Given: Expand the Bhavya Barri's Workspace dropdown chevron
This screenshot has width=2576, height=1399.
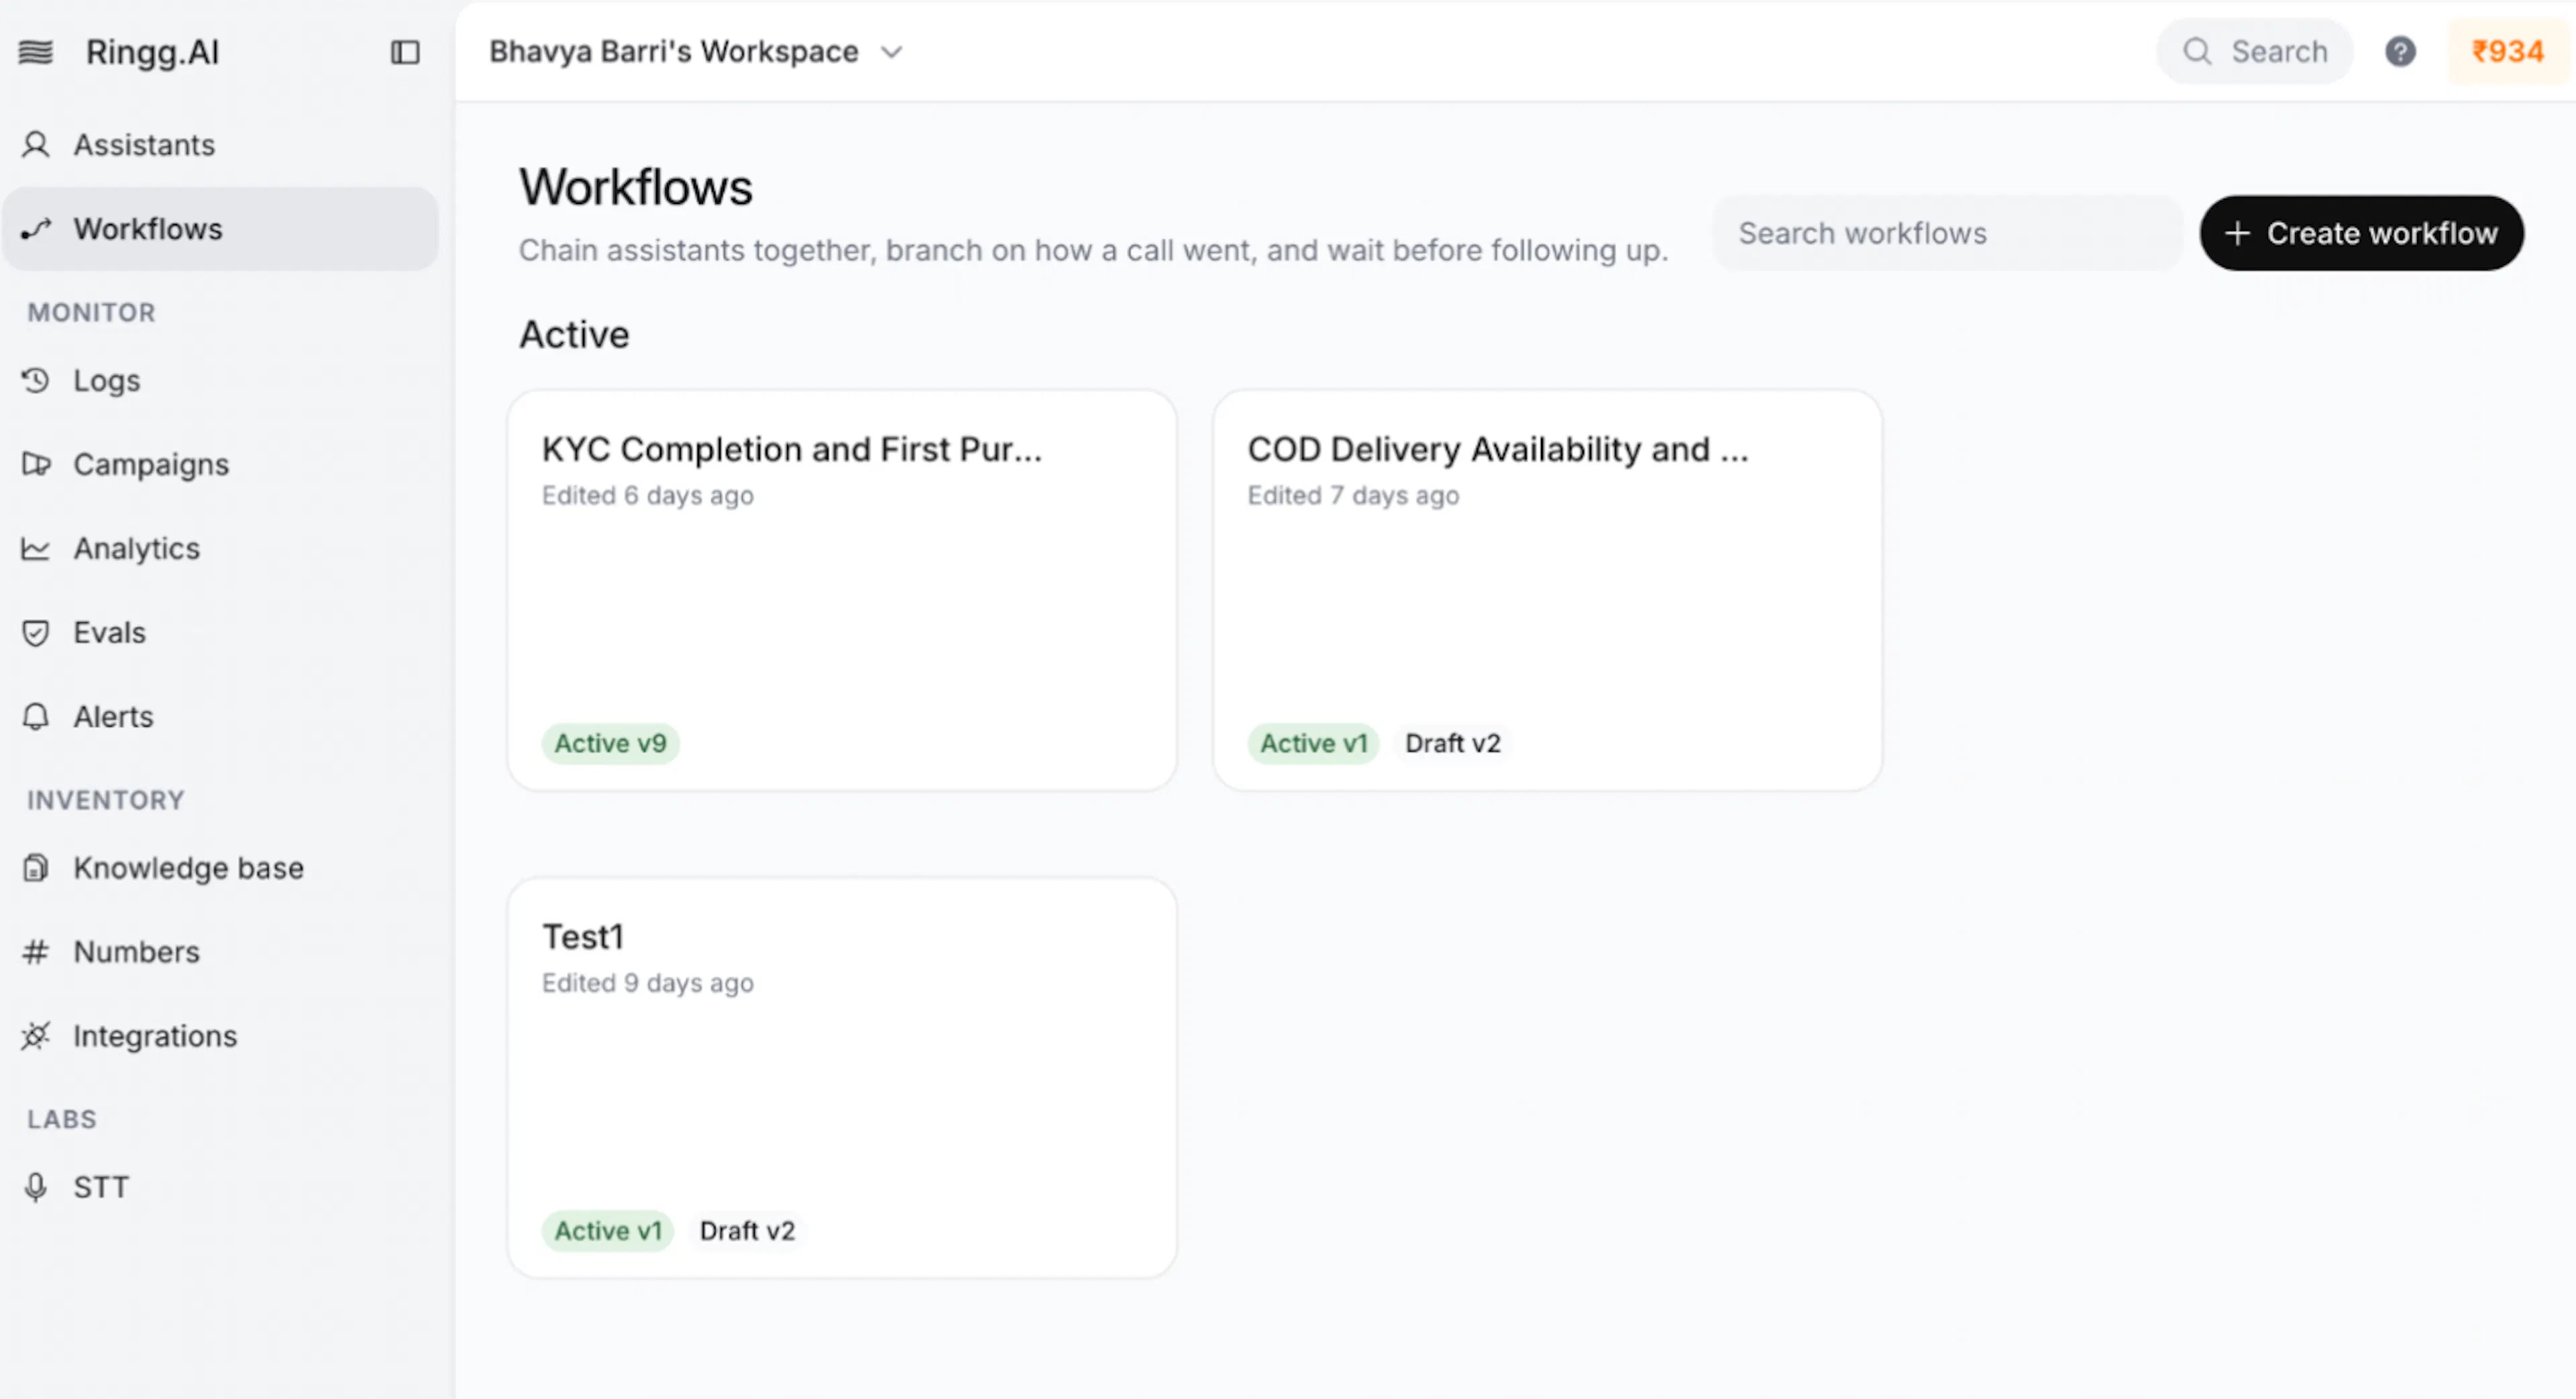Looking at the screenshot, I should click(892, 52).
